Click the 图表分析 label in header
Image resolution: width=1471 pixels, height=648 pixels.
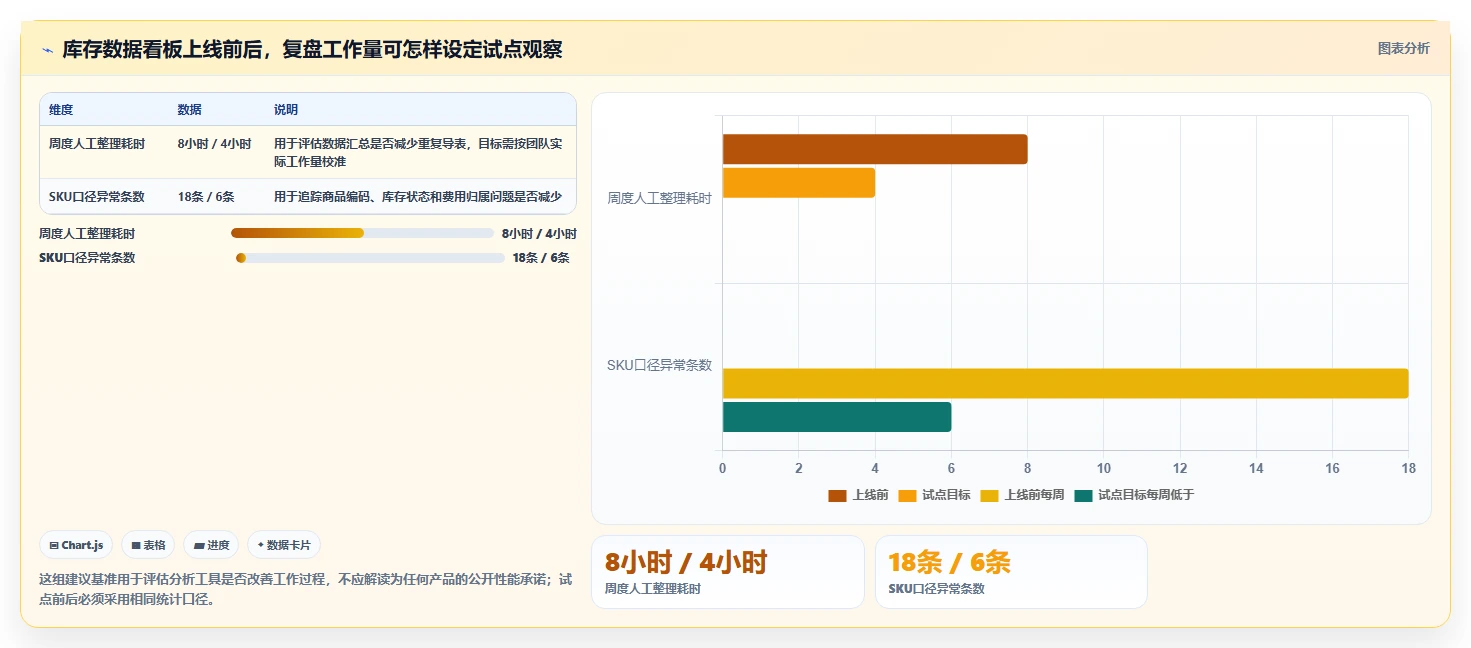click(1403, 48)
